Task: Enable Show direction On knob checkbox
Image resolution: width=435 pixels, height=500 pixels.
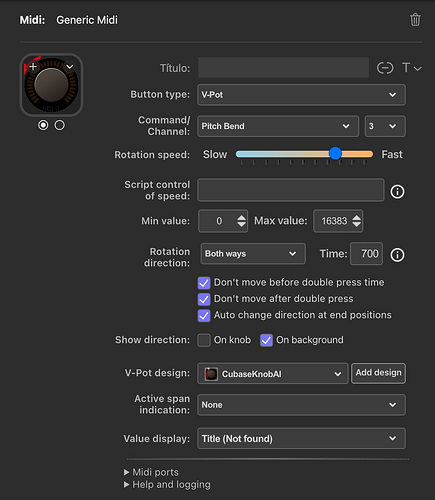Action: (204, 340)
